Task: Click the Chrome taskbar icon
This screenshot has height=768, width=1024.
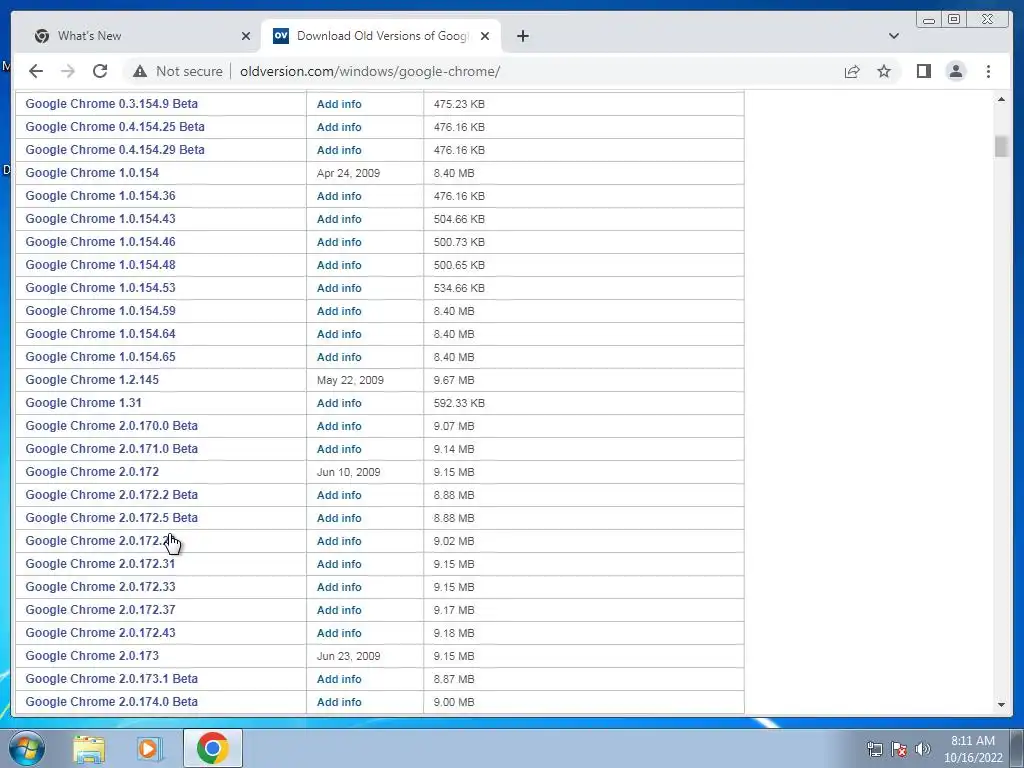Action: 212,748
